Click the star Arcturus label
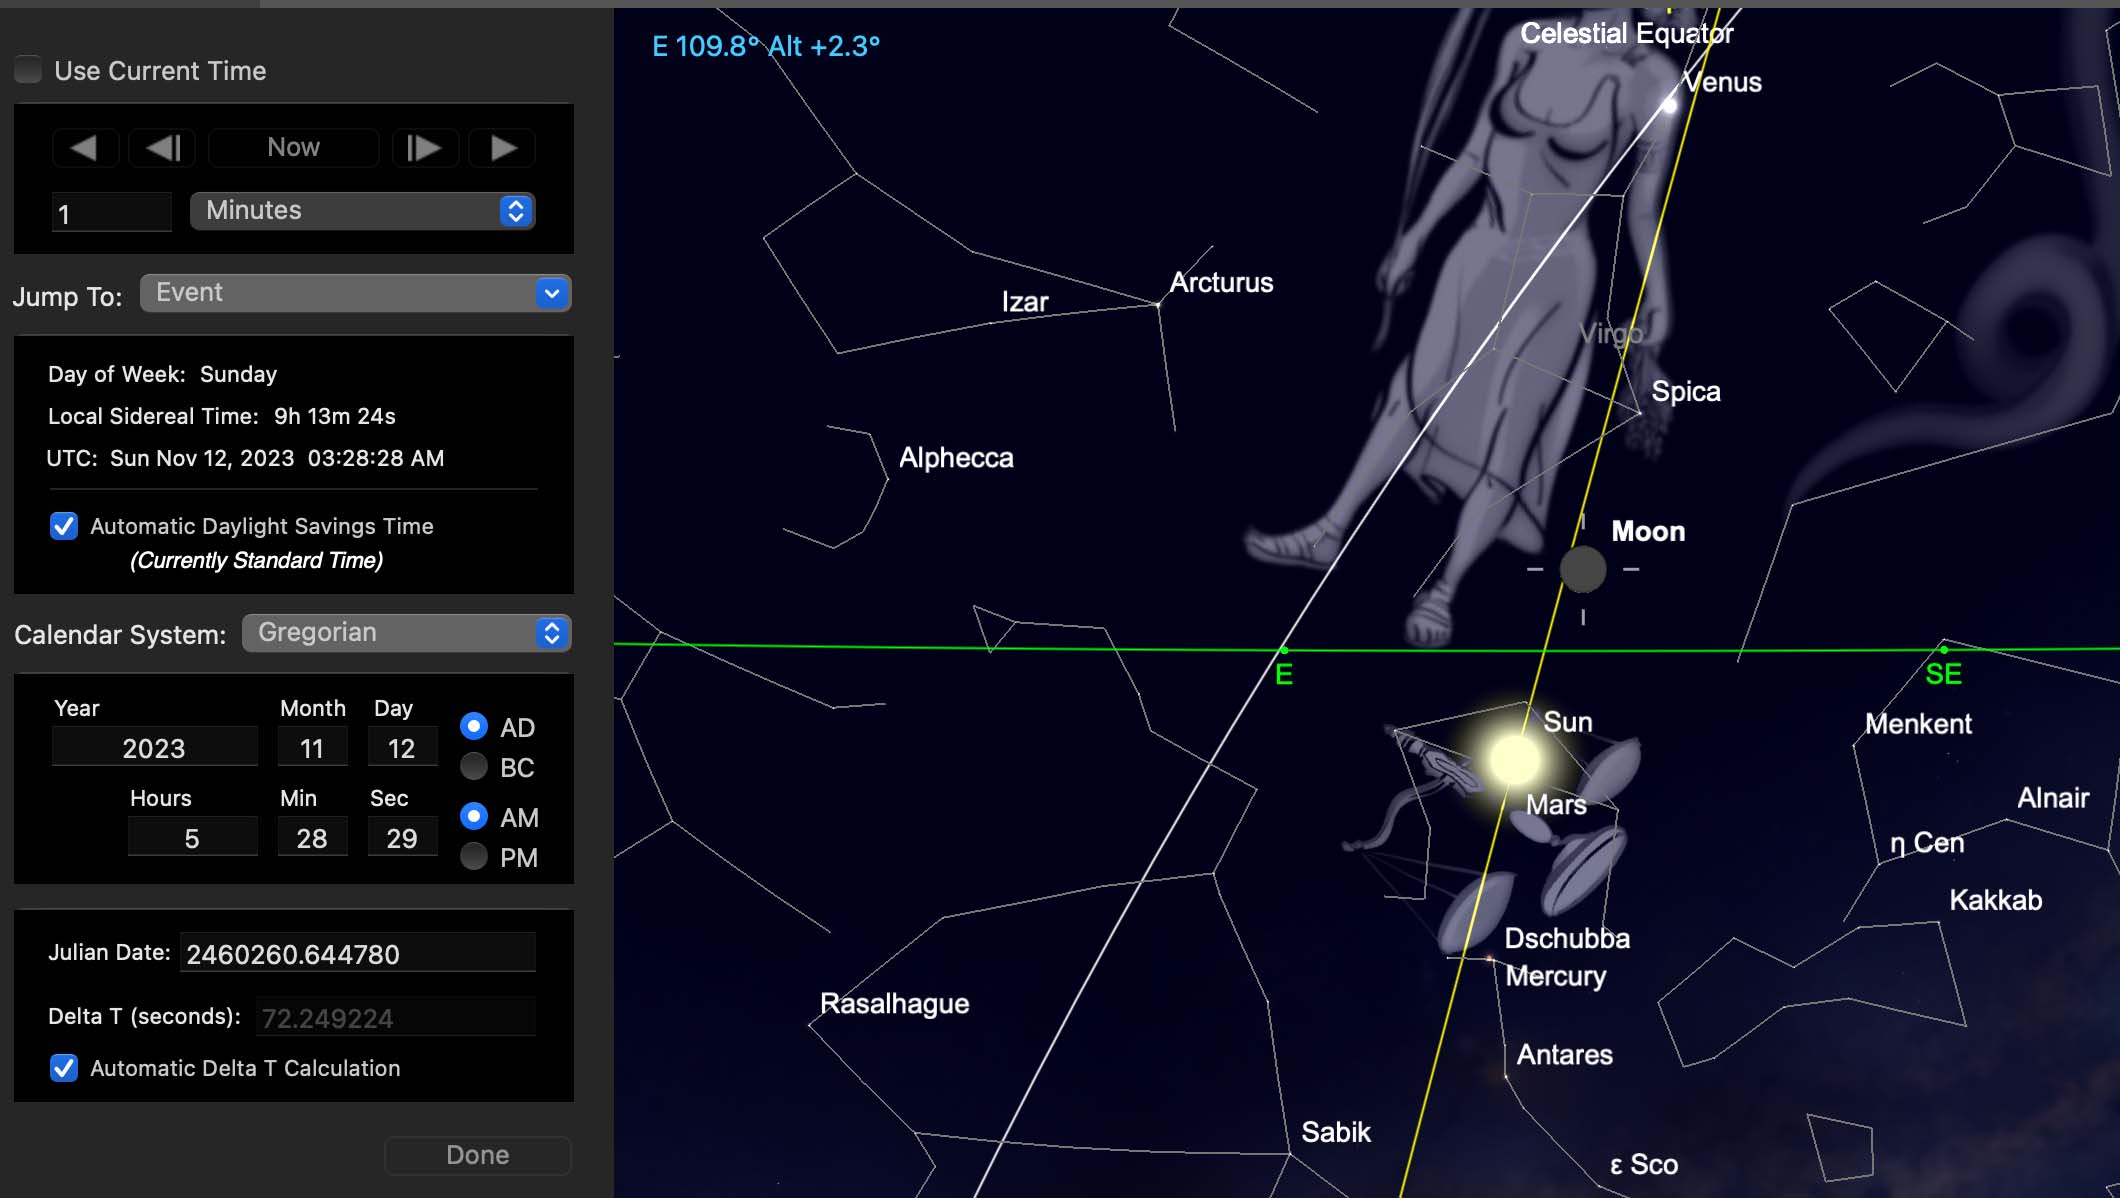This screenshot has height=1198, width=2120. [x=1221, y=283]
